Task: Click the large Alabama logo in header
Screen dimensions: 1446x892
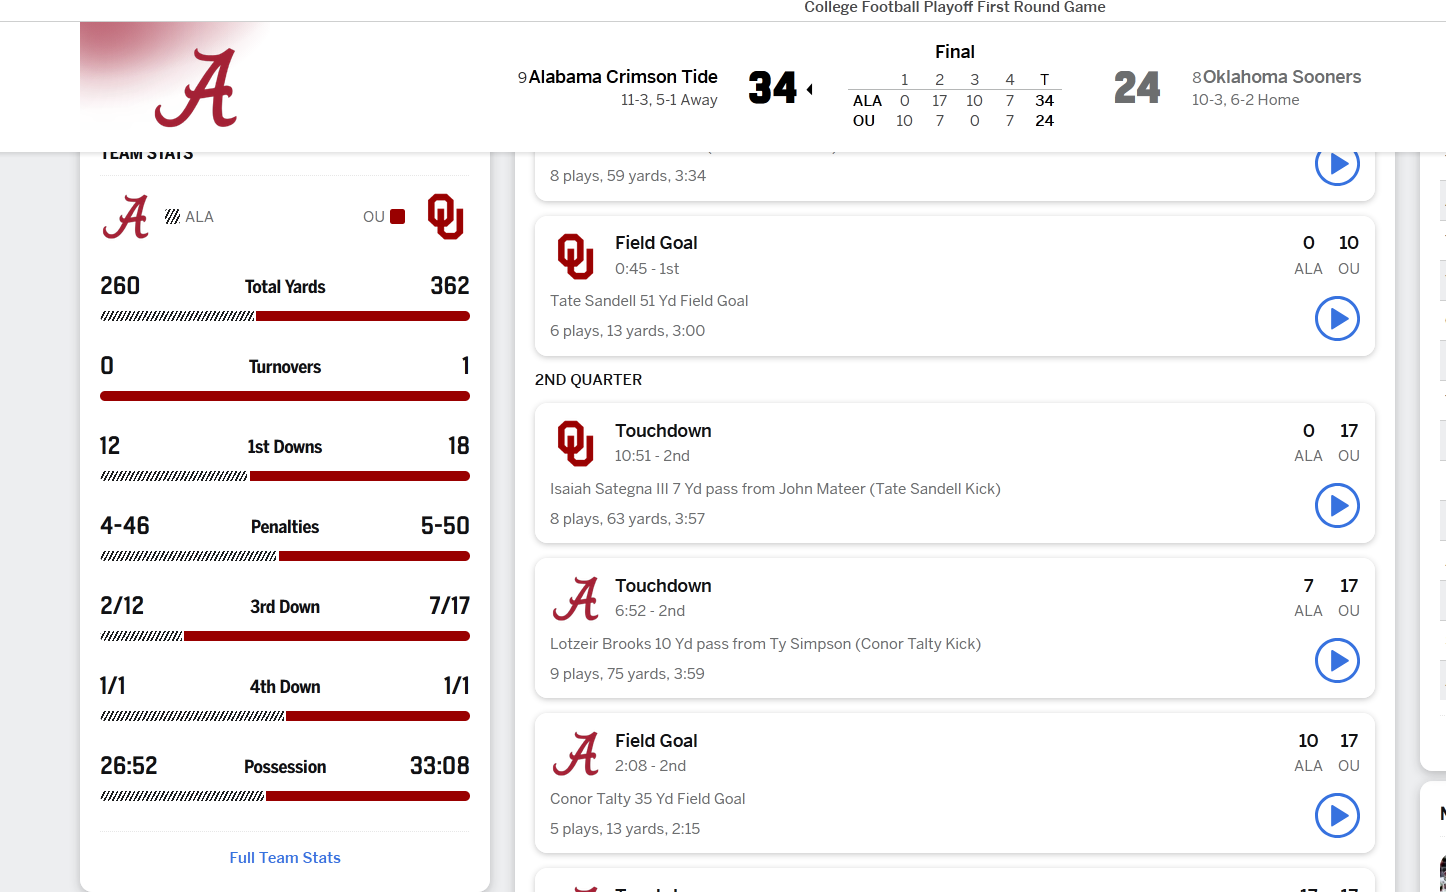Action: point(196,88)
